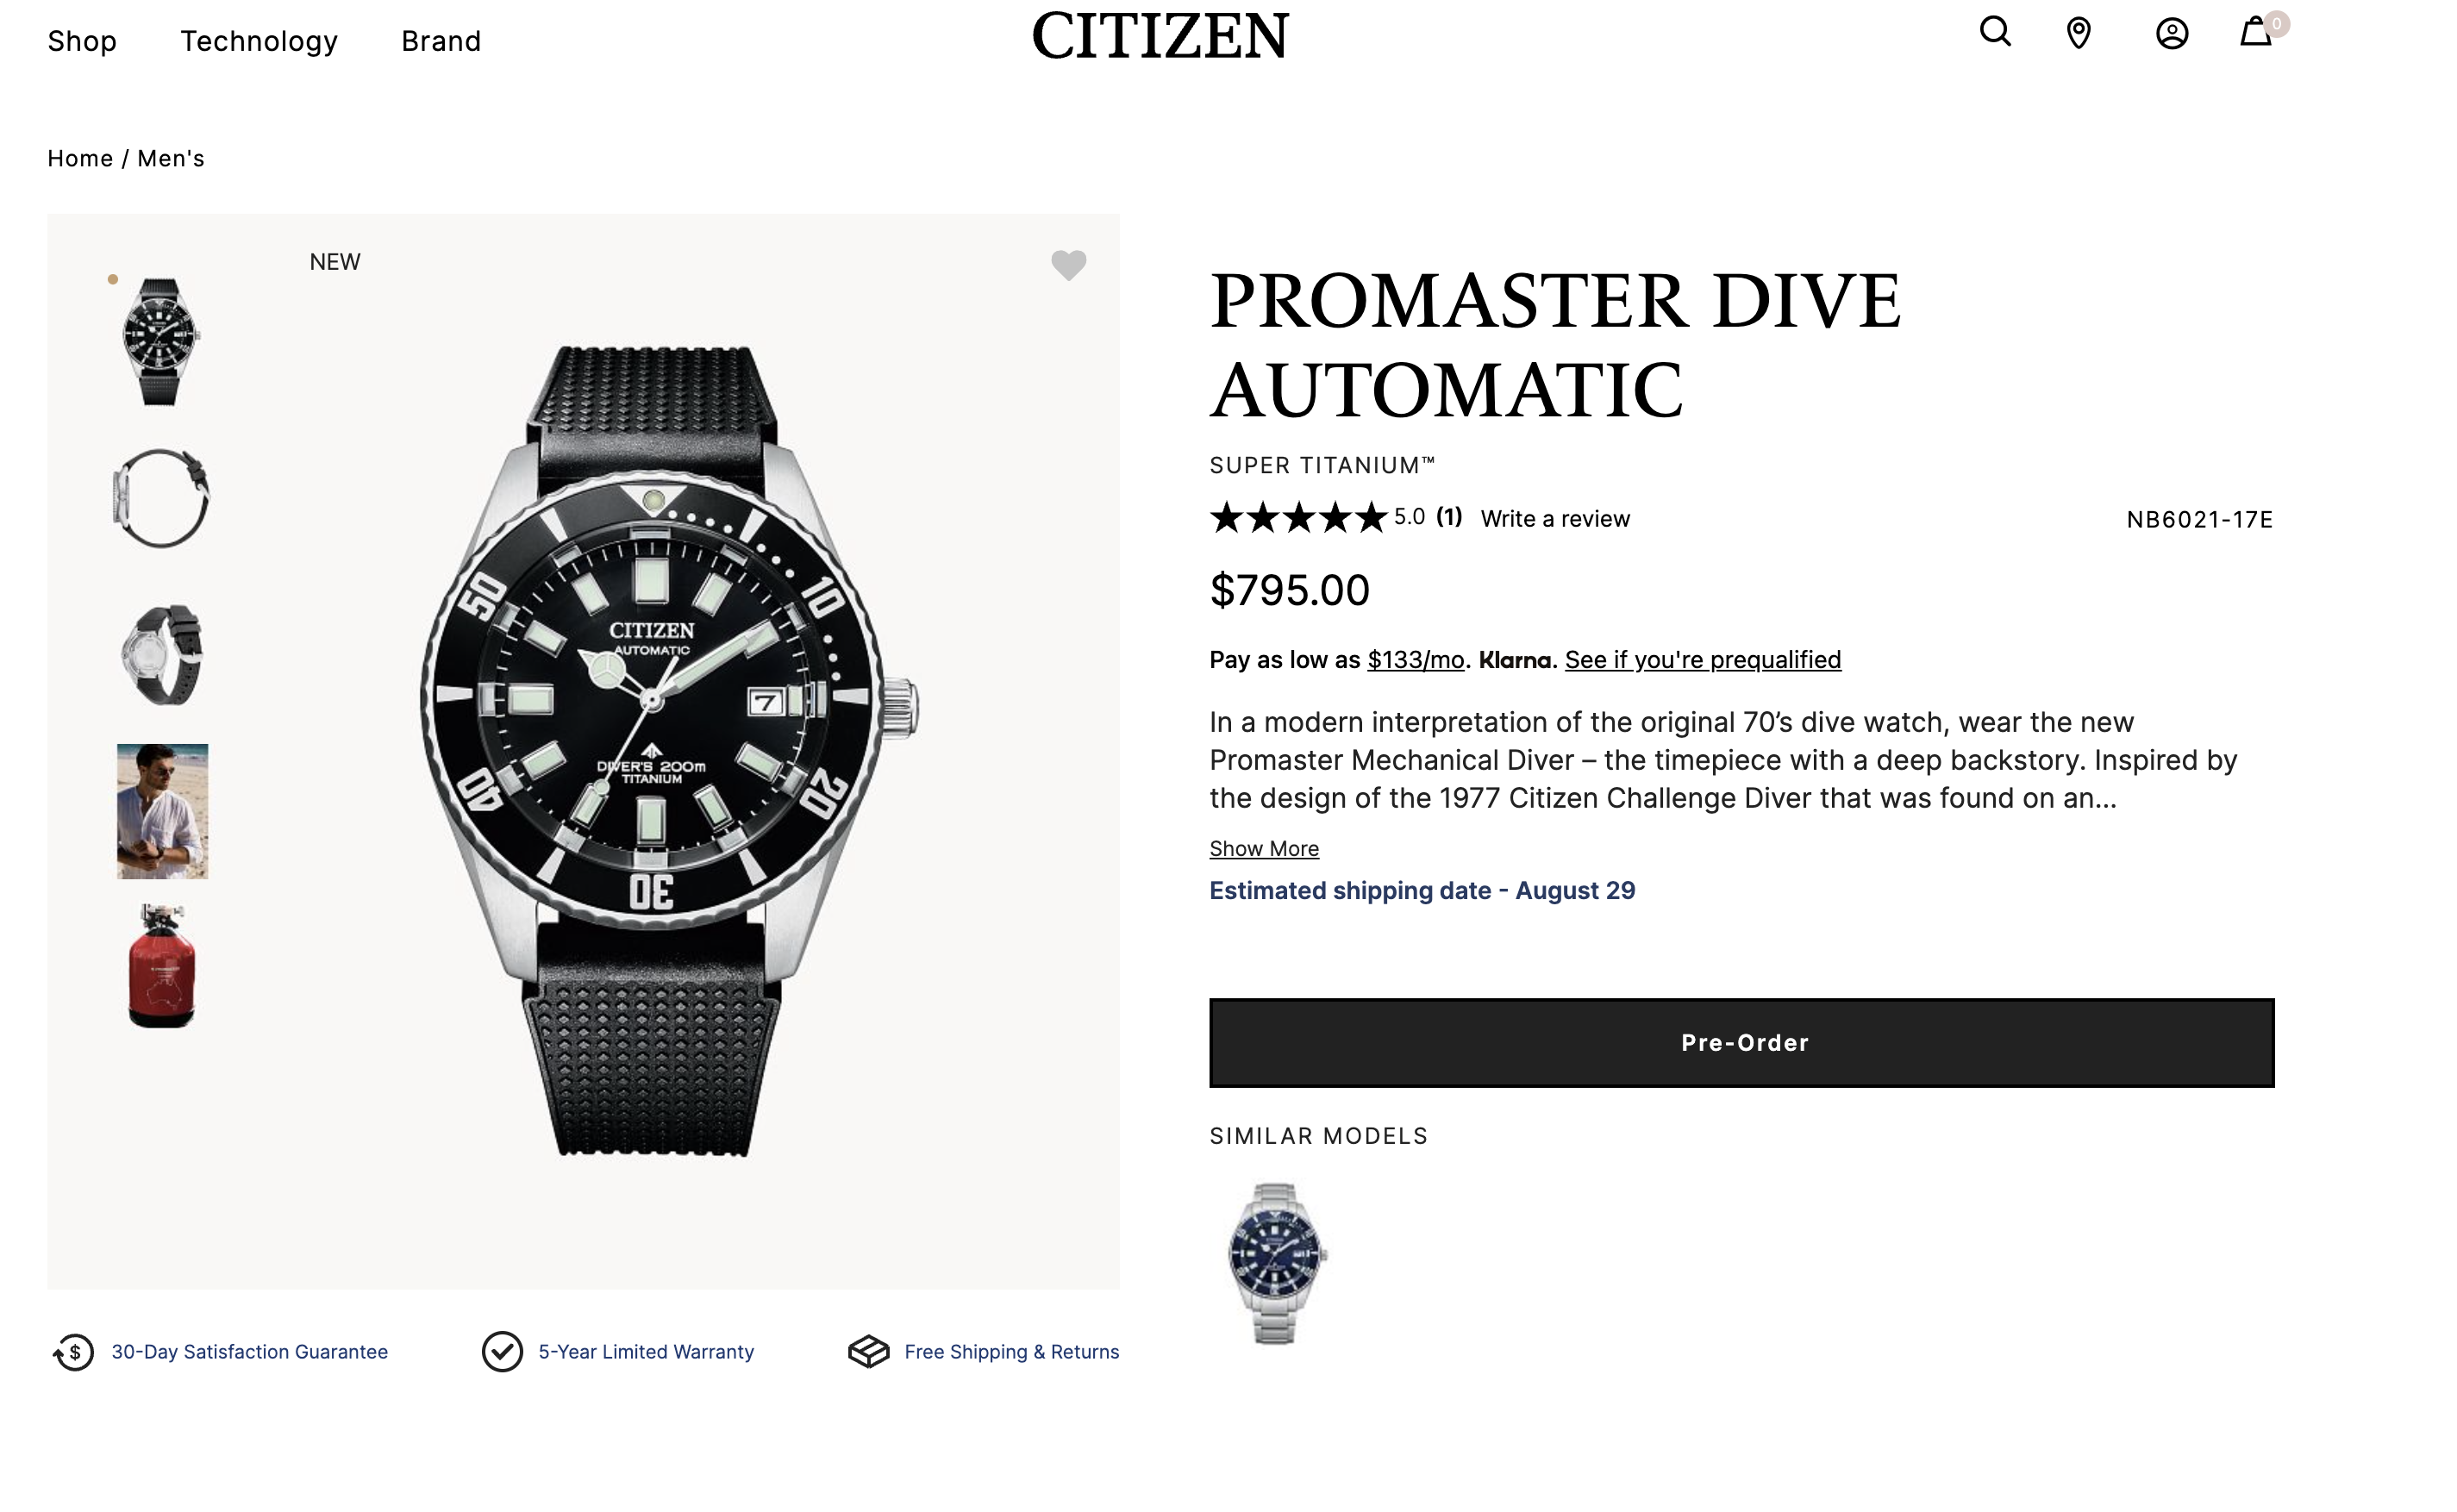2457x1512 pixels.
Task: Select the red dive tank thumbnail
Action: coord(162,966)
